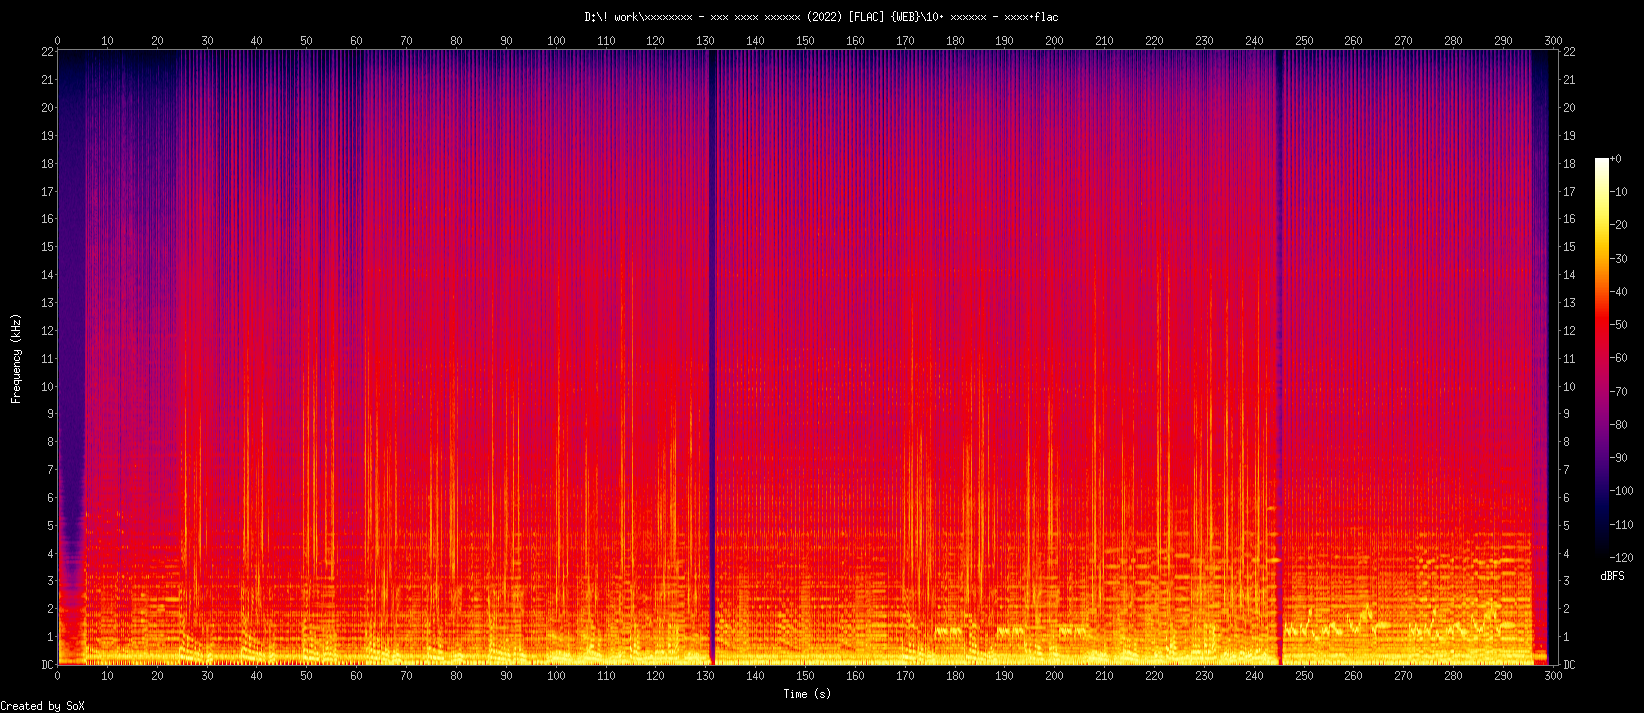Click the "Created by SoX" text

pos(42,706)
